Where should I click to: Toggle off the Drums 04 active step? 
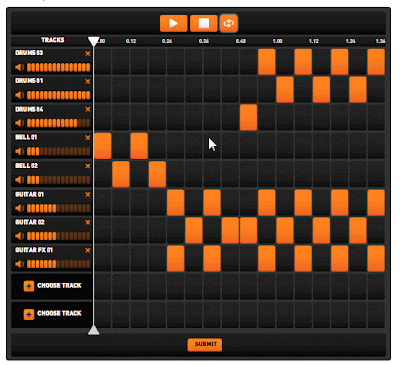pos(248,117)
